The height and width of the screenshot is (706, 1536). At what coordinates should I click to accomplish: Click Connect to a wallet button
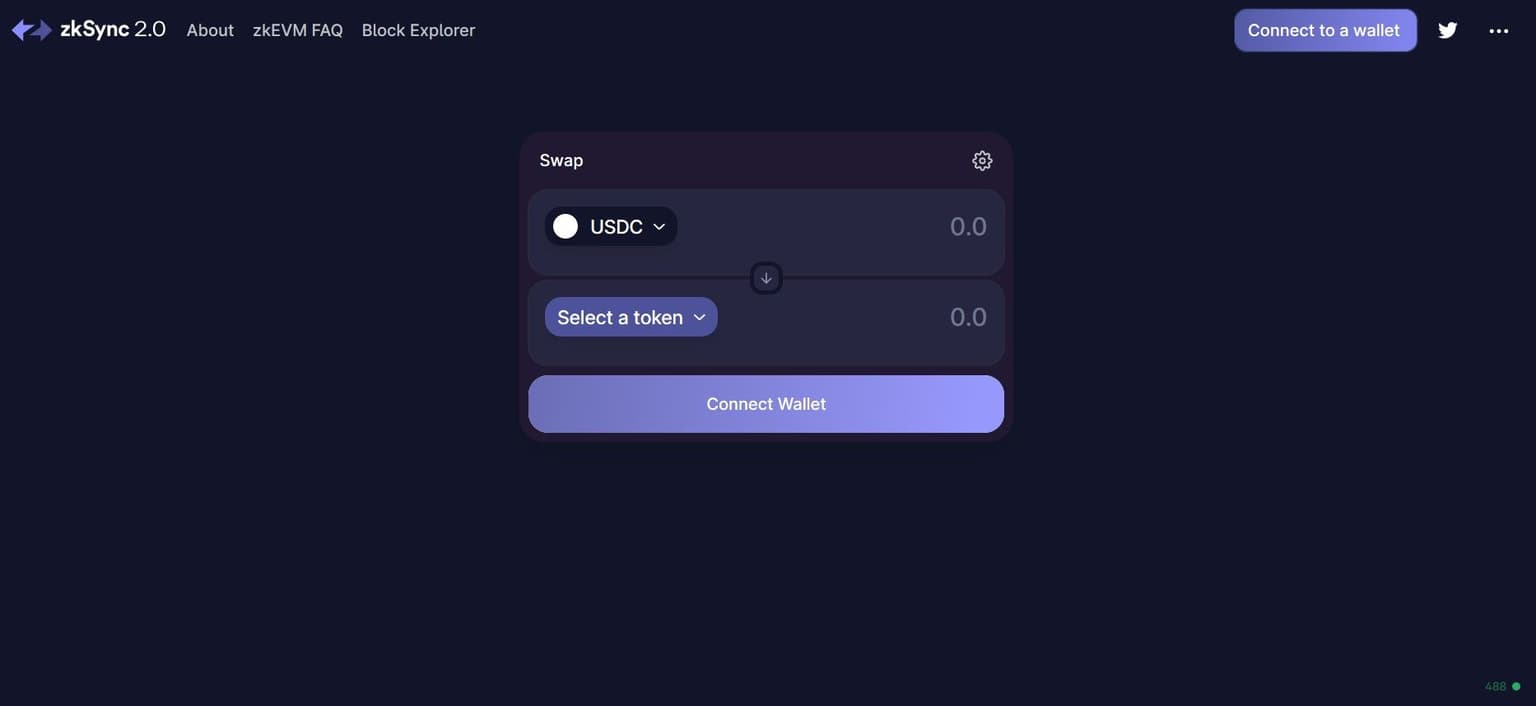(x=1324, y=30)
